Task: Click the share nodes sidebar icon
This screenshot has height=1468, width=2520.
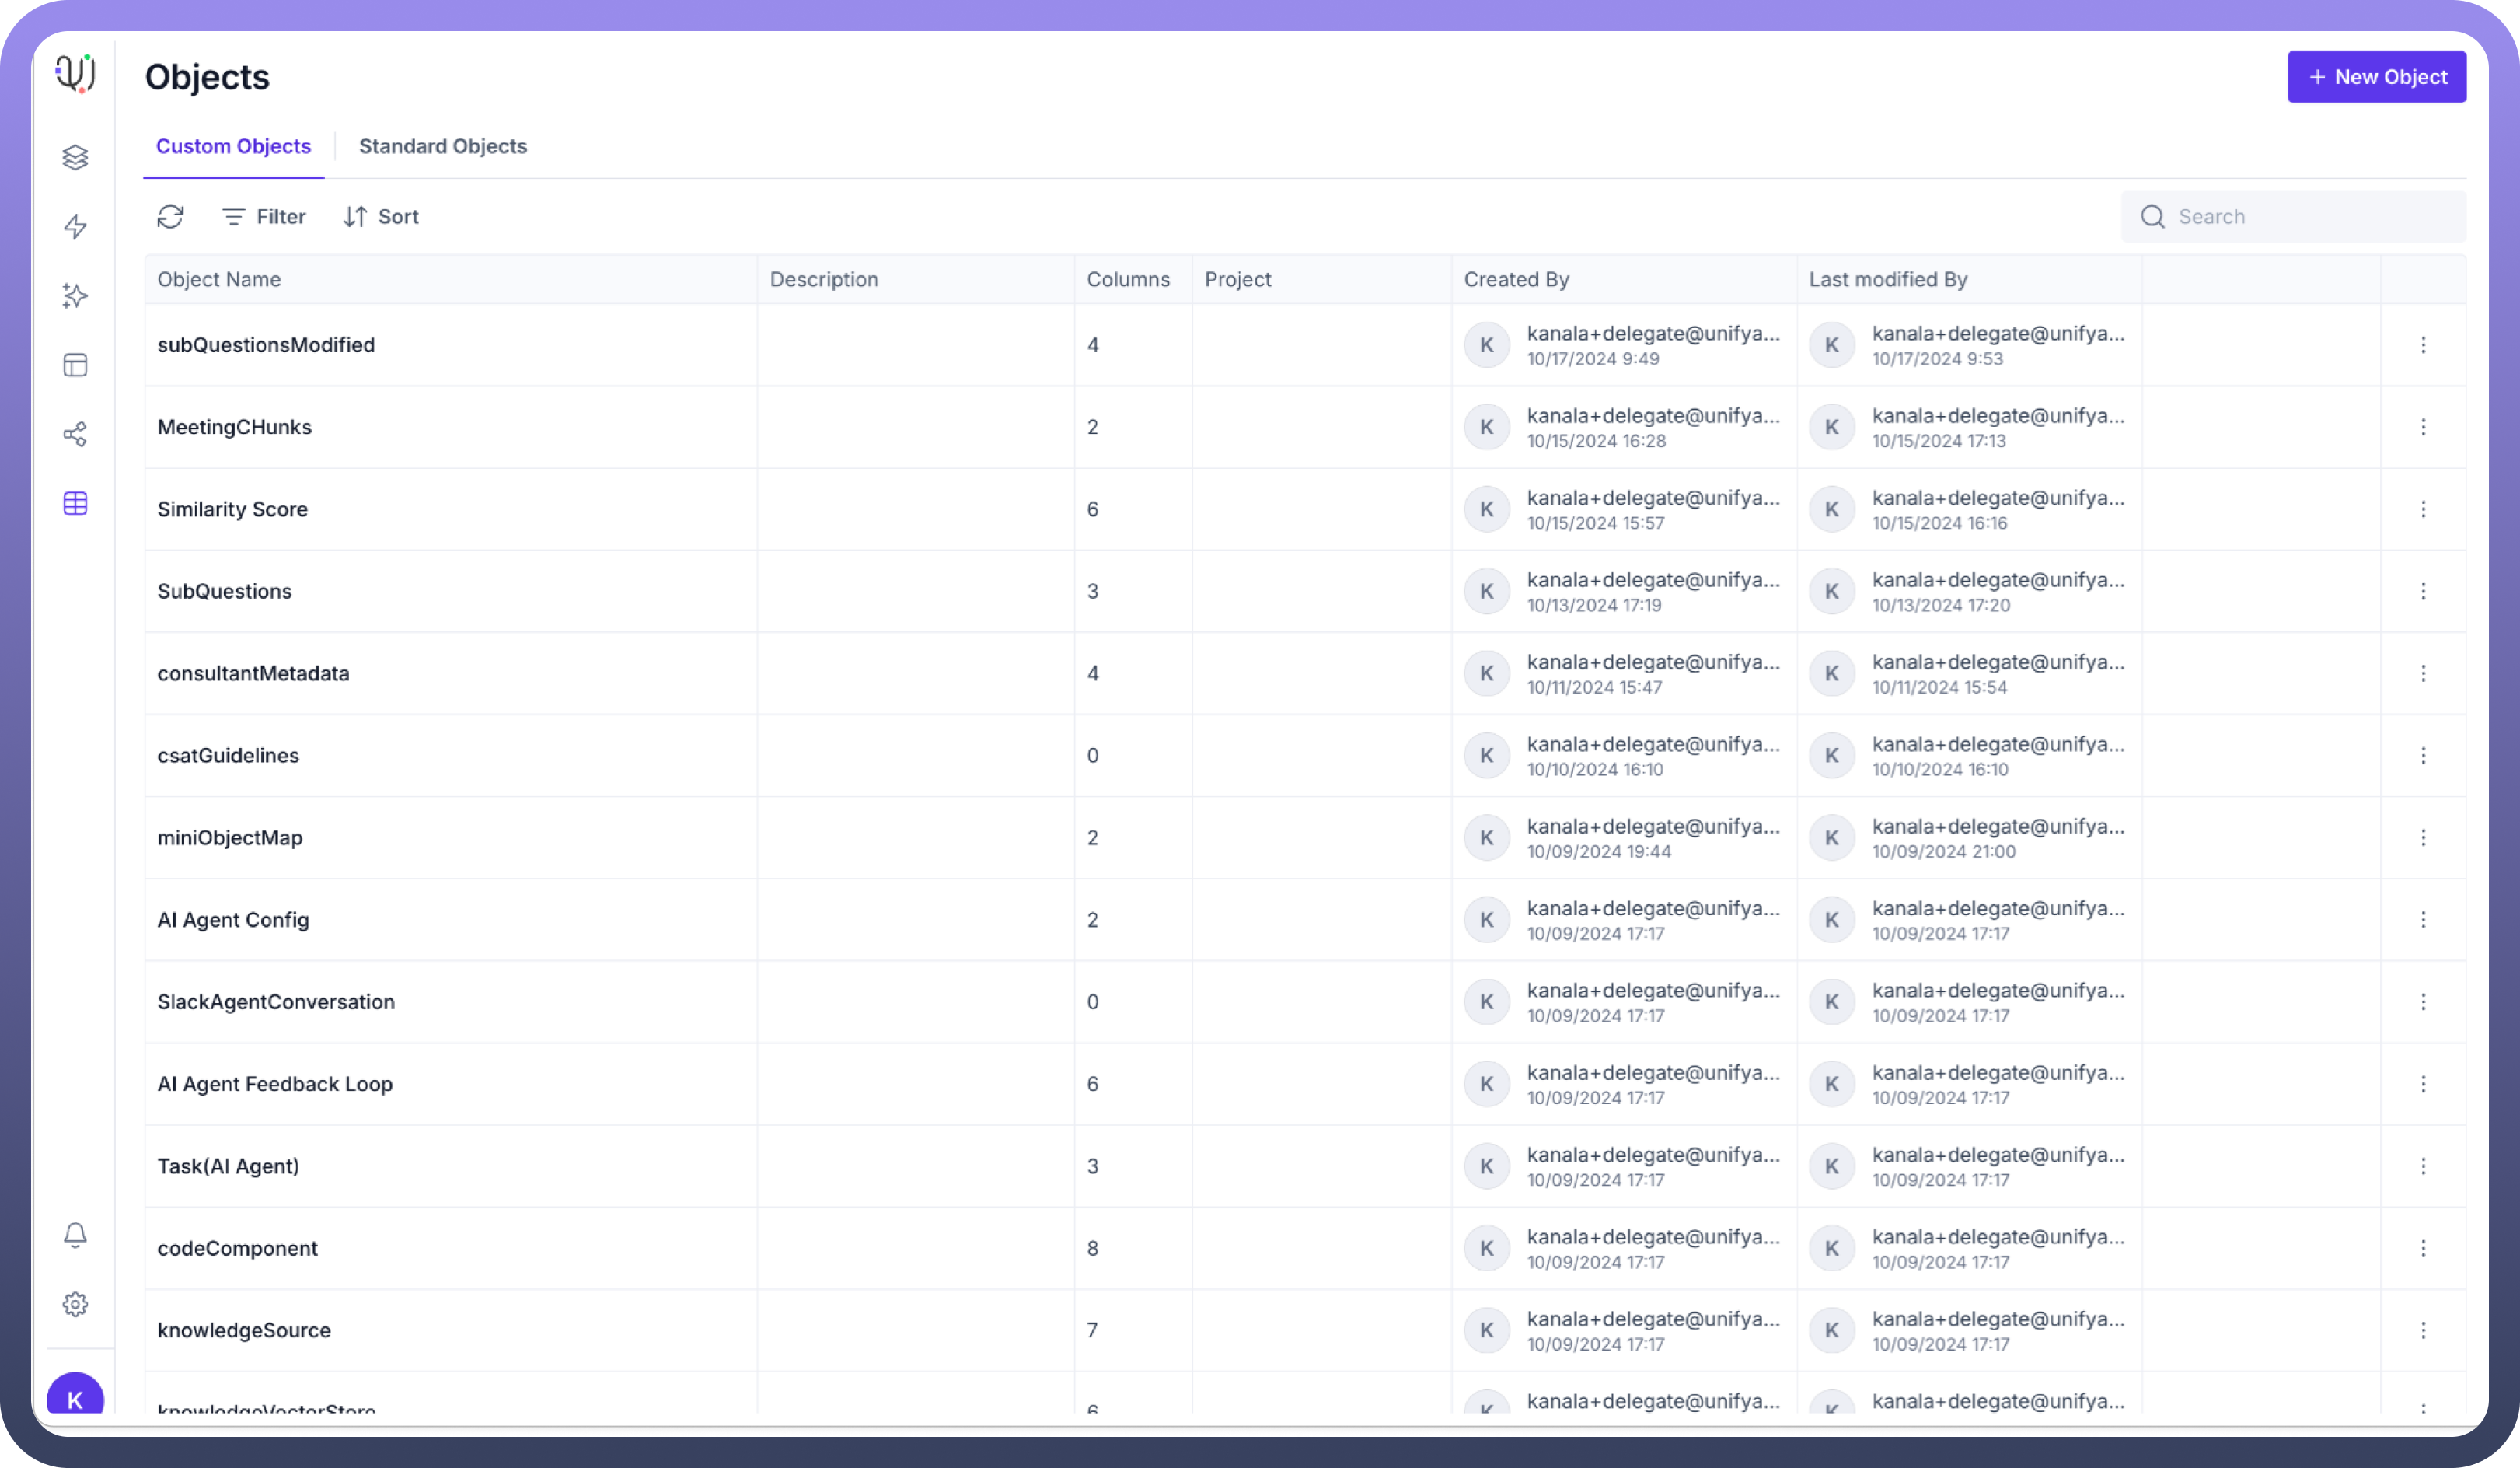Action: (75, 434)
